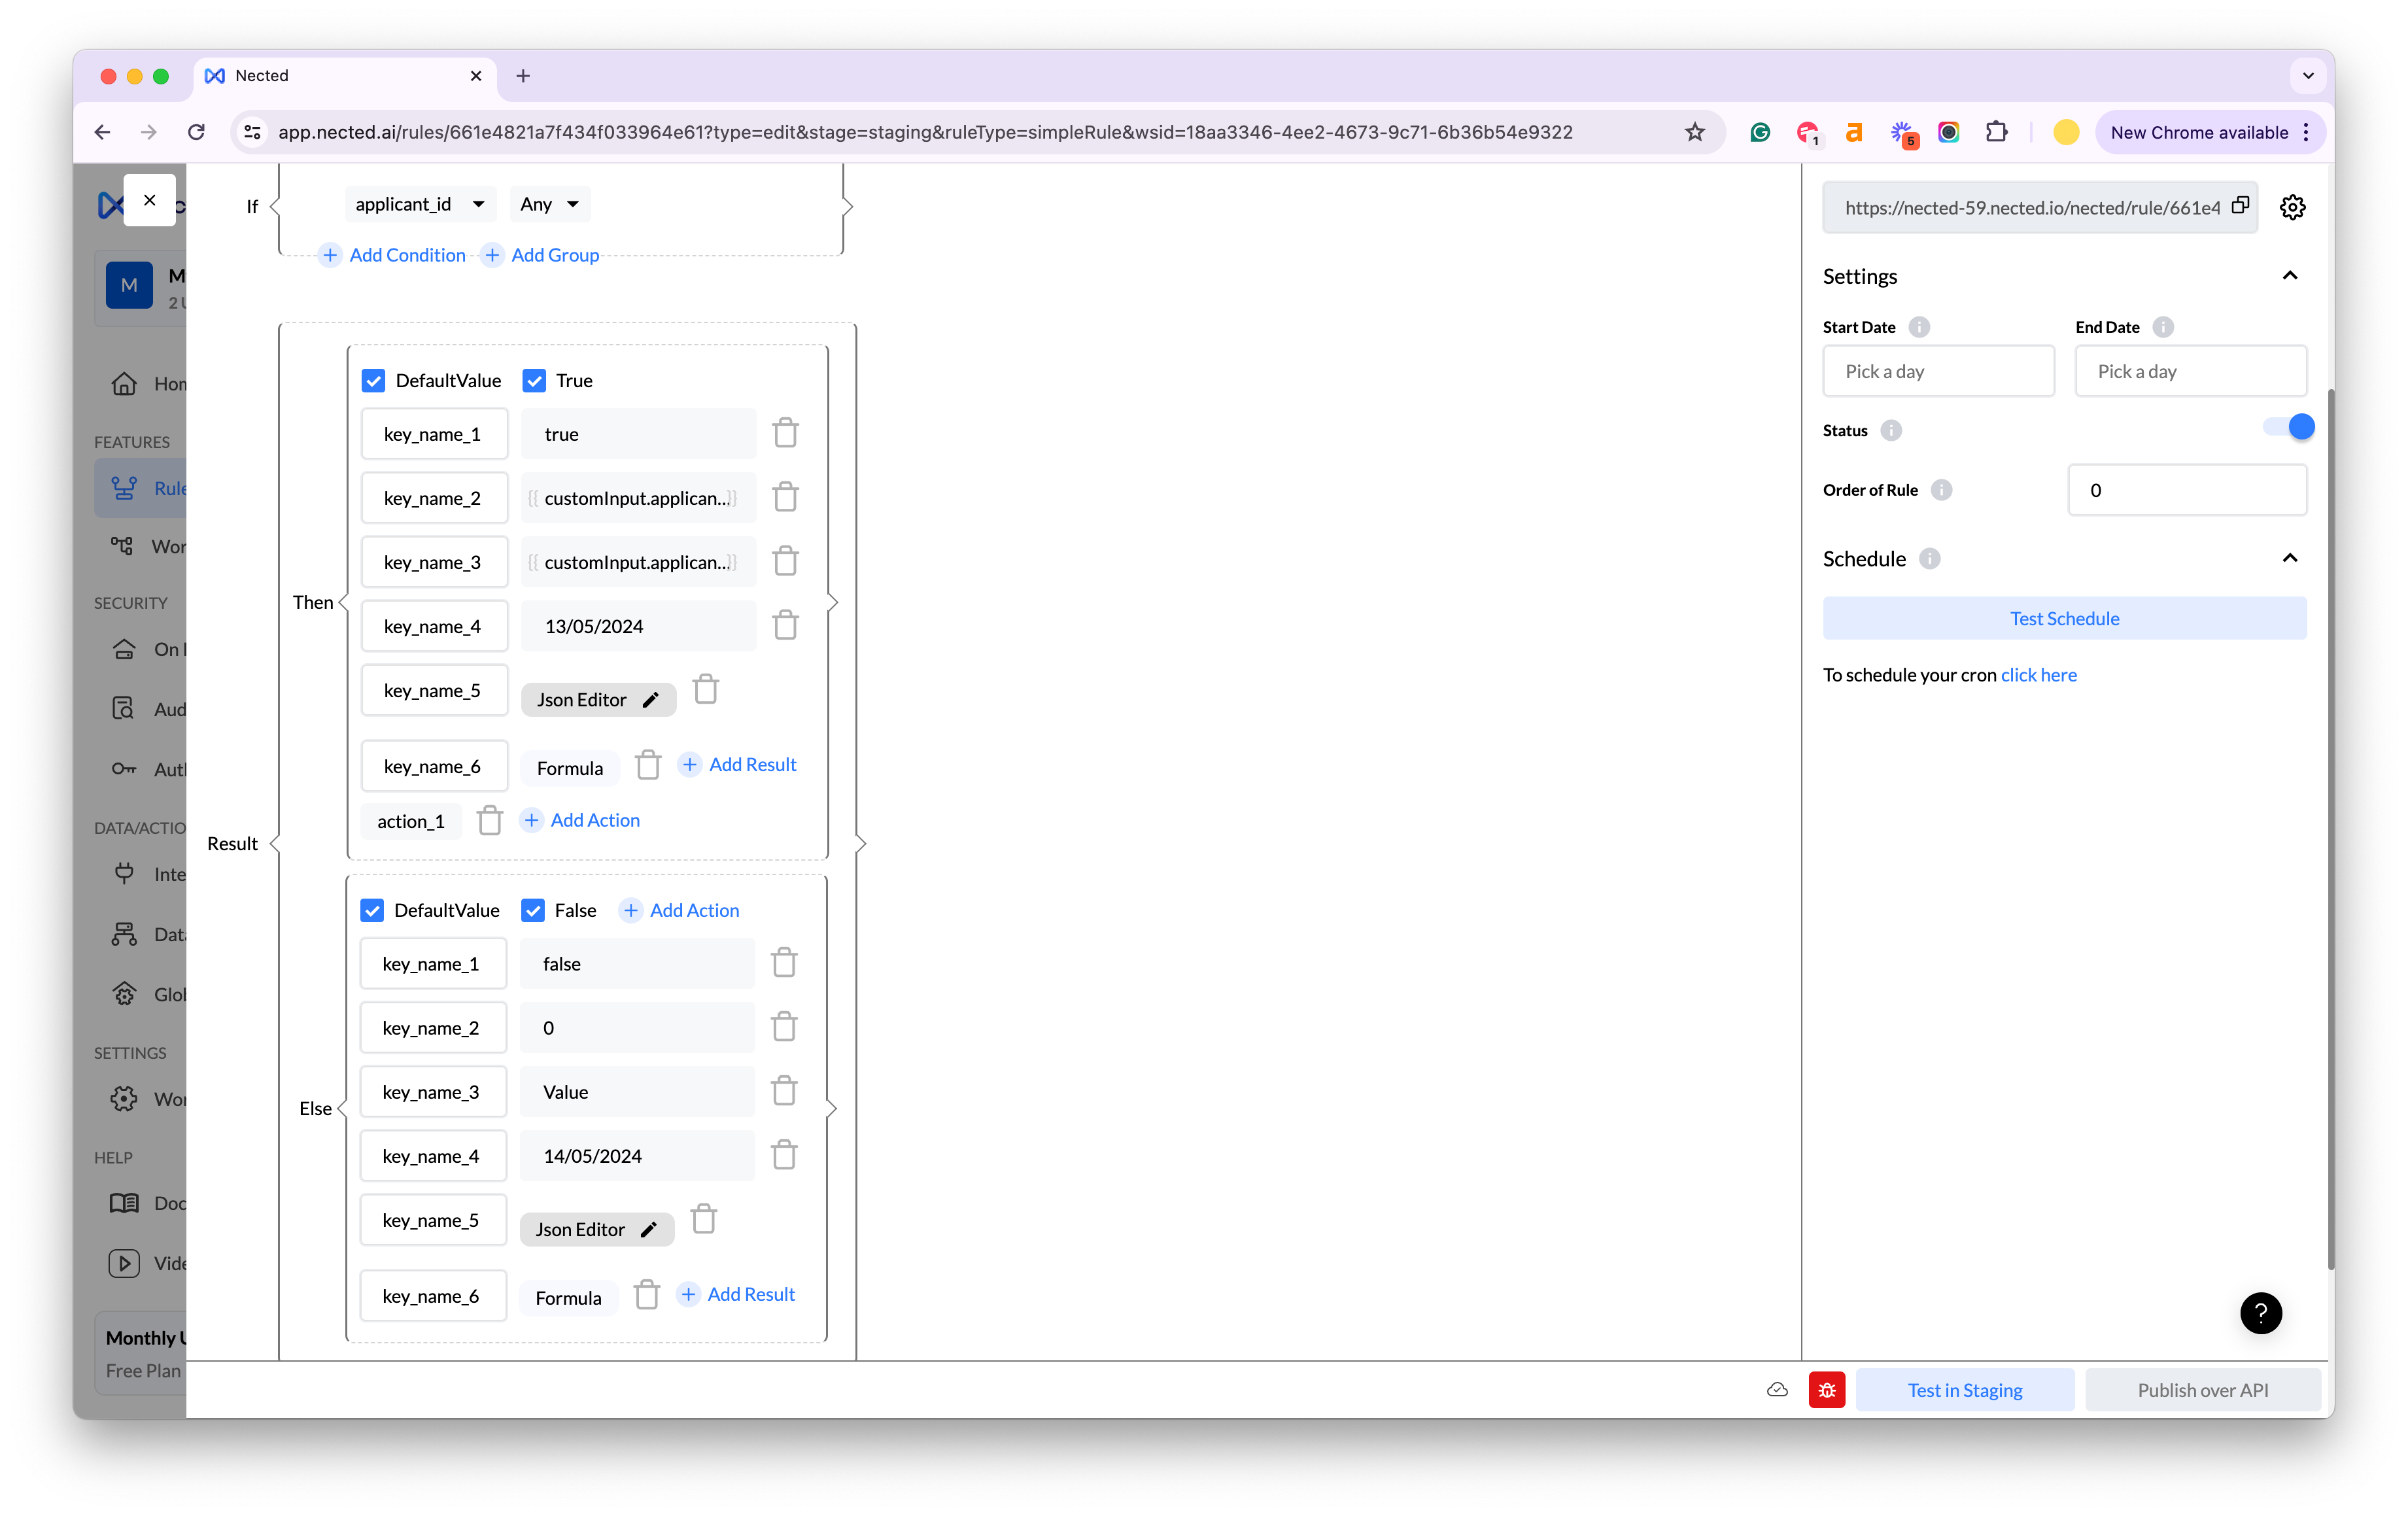Open the Any operator dropdown
2408x1516 pixels.
tap(549, 204)
